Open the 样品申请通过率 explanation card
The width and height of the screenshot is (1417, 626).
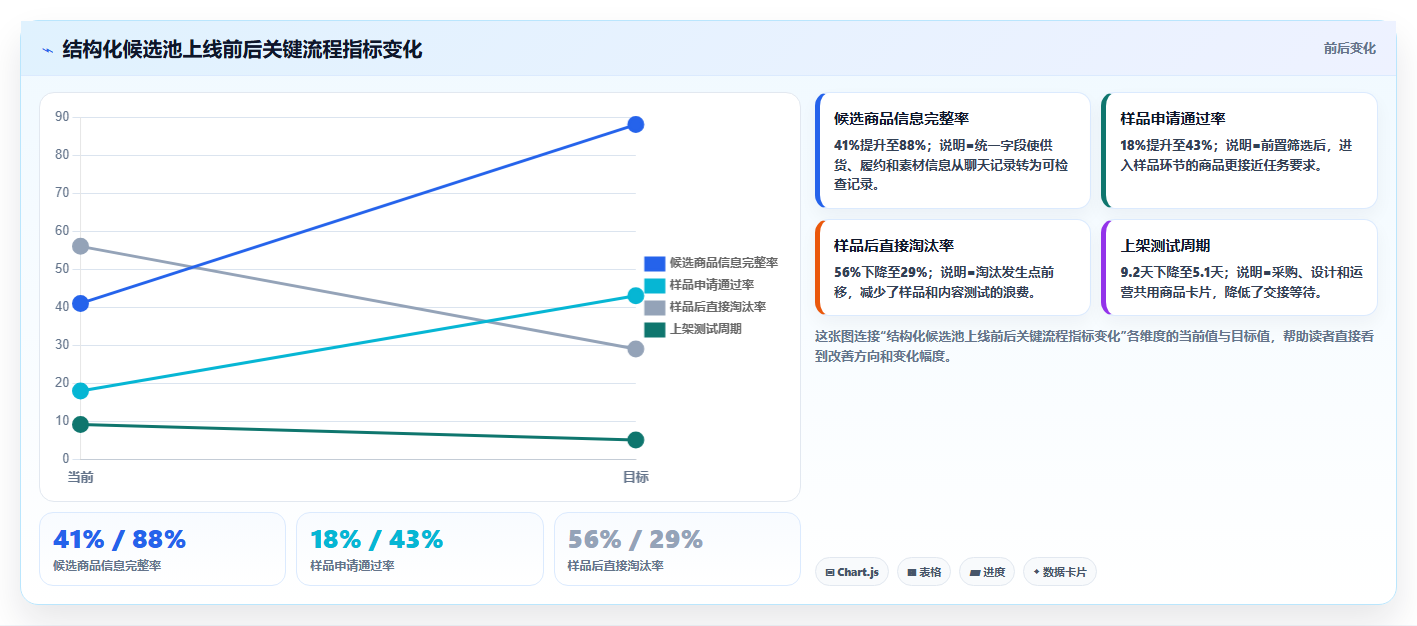[x=1239, y=150]
